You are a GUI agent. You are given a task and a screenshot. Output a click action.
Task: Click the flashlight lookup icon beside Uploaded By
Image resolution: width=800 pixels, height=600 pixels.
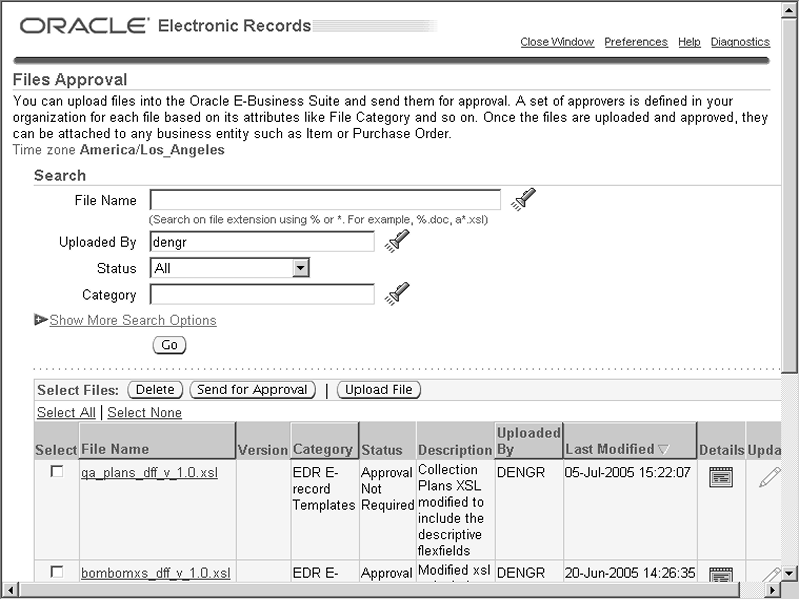tap(397, 241)
